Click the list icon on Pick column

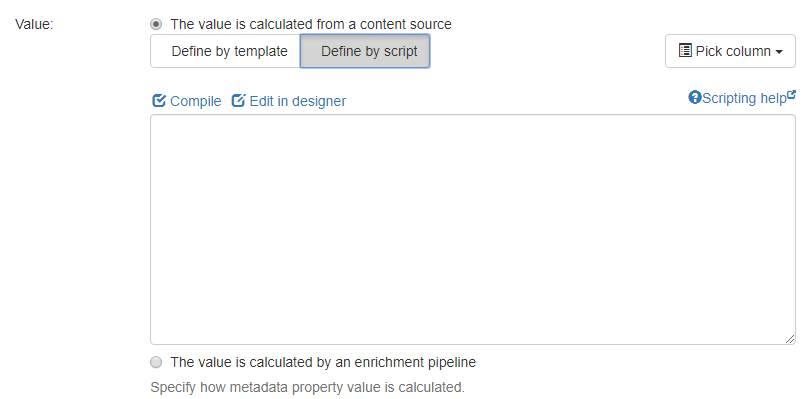(x=685, y=50)
